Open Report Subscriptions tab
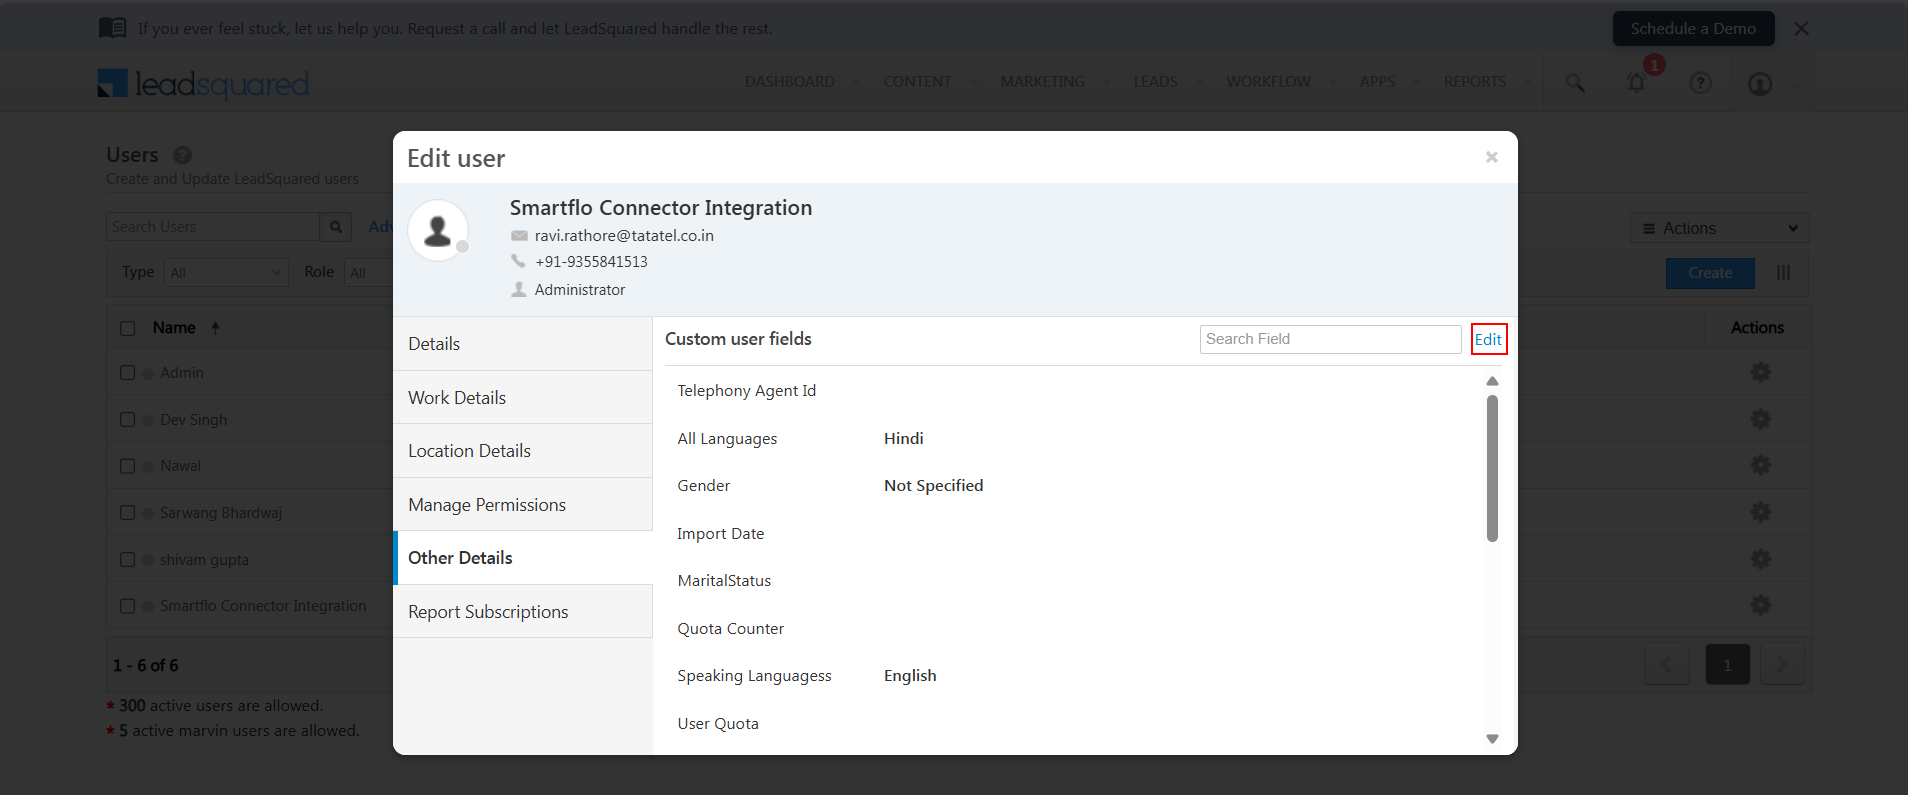The height and width of the screenshot is (795, 1908). click(523, 612)
